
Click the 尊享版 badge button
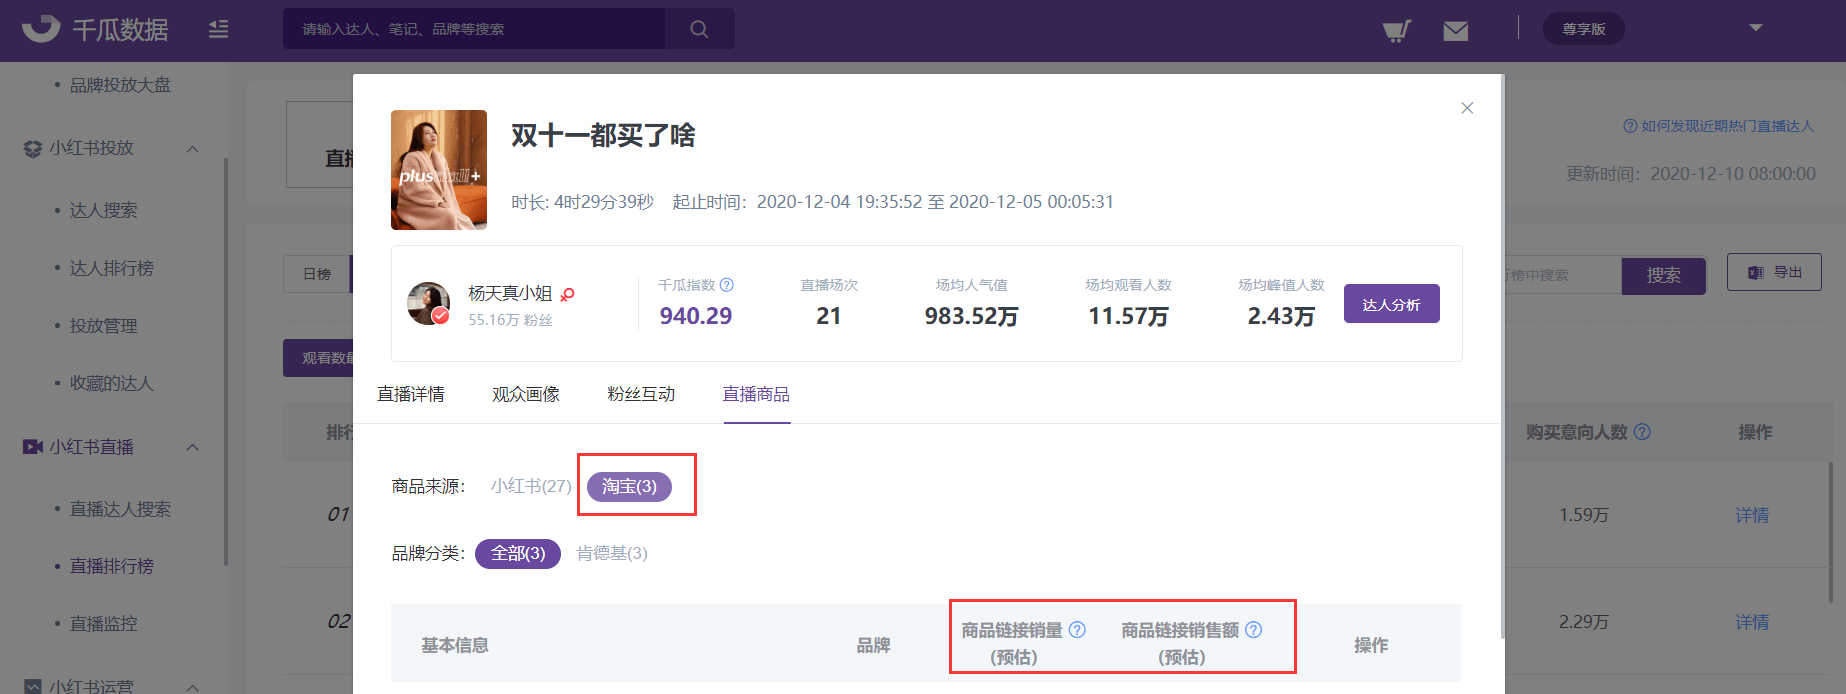click(x=1584, y=29)
